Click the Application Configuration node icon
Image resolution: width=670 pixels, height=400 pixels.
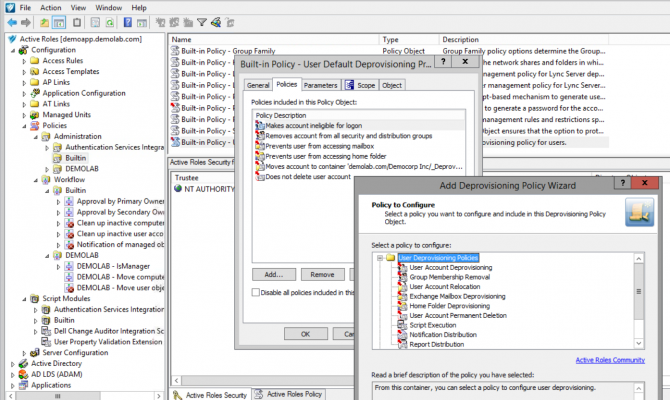(x=35, y=93)
